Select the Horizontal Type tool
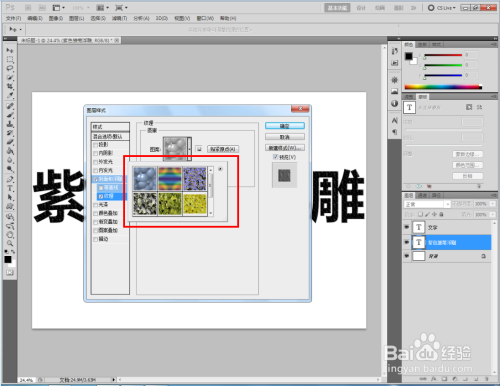The image size is (500, 386). 10,188
